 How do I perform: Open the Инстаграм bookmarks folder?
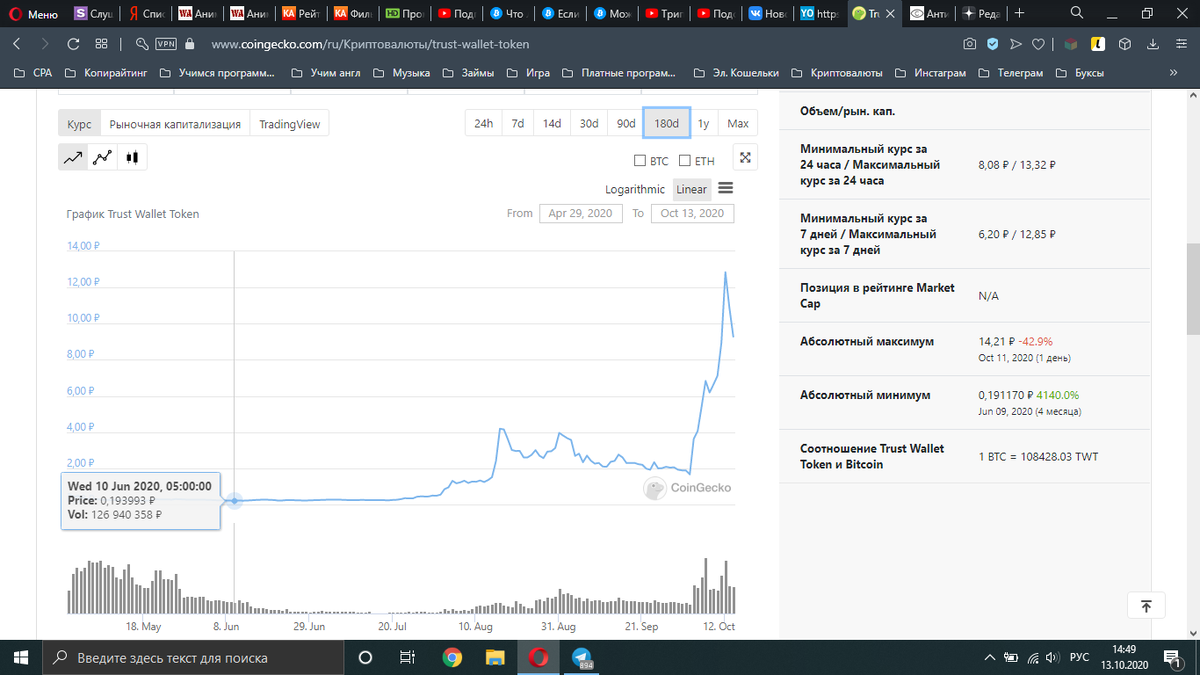(930, 73)
